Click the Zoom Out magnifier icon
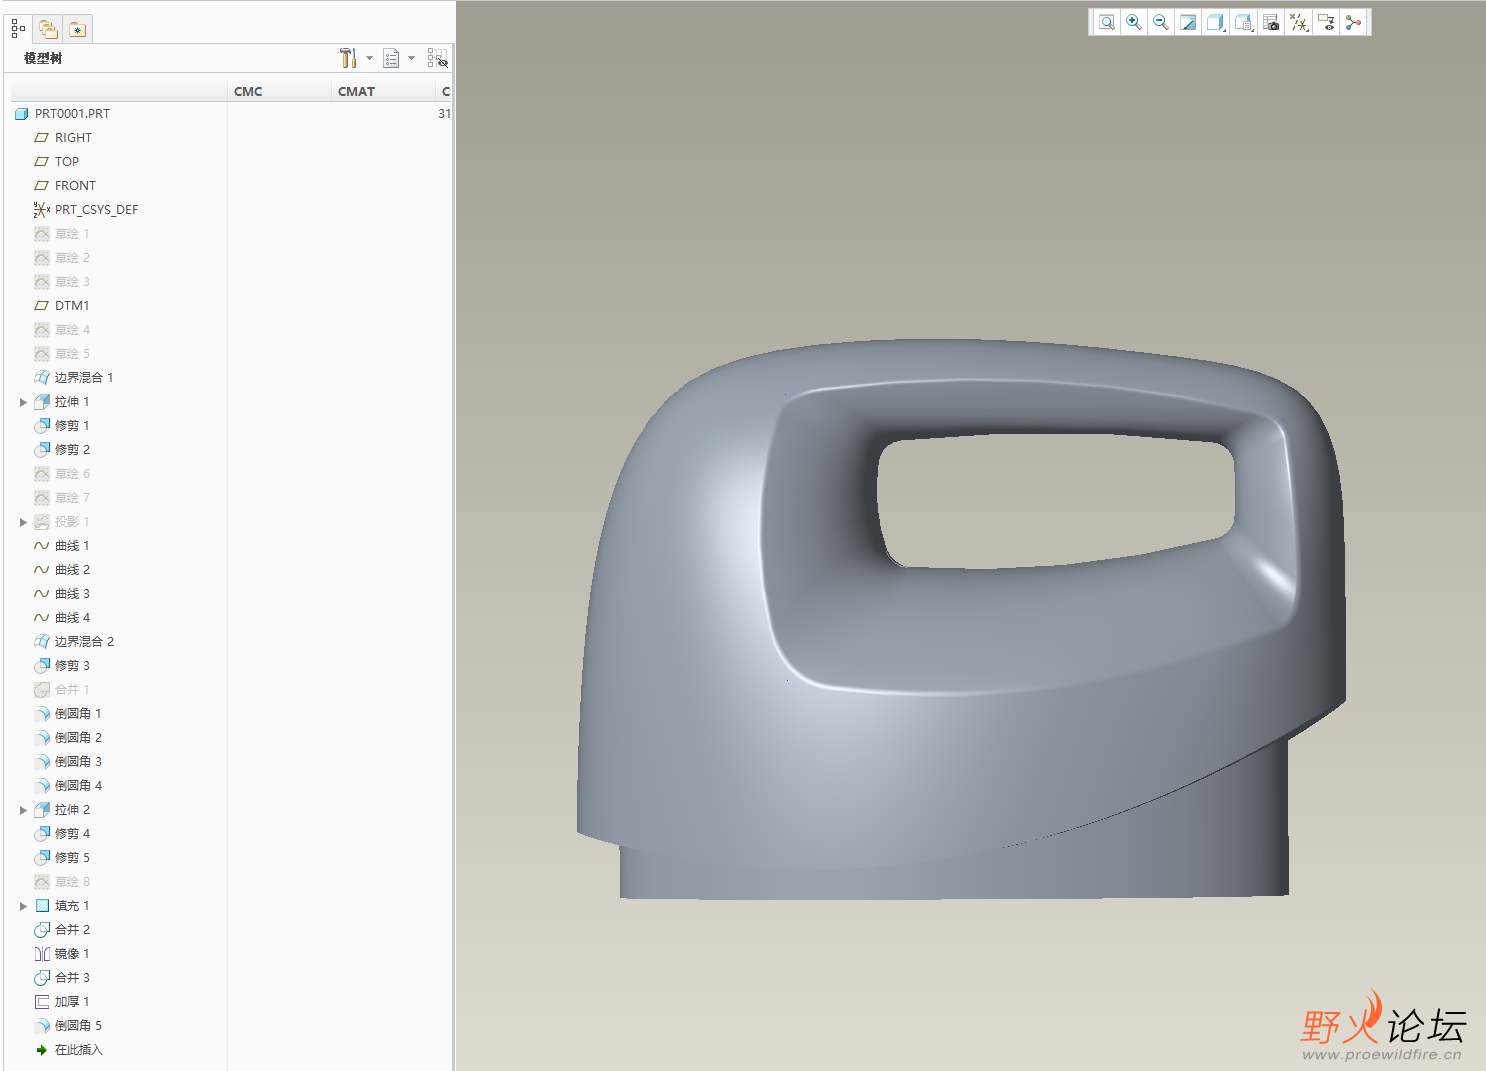The image size is (1486, 1071). (x=1160, y=22)
